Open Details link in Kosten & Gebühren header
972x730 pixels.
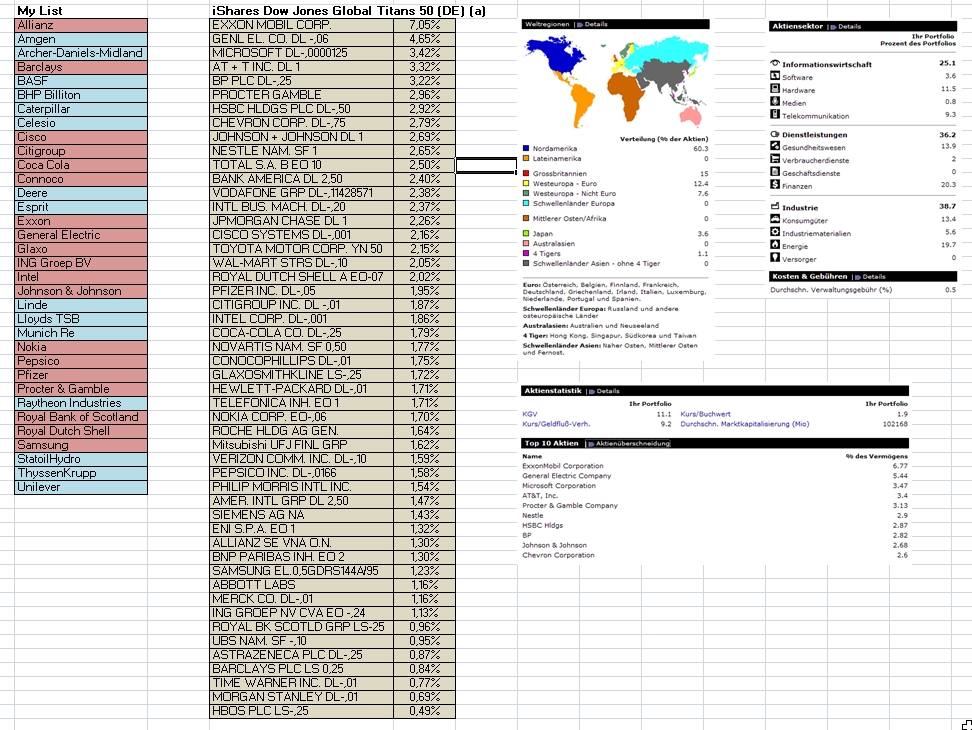pos(873,276)
